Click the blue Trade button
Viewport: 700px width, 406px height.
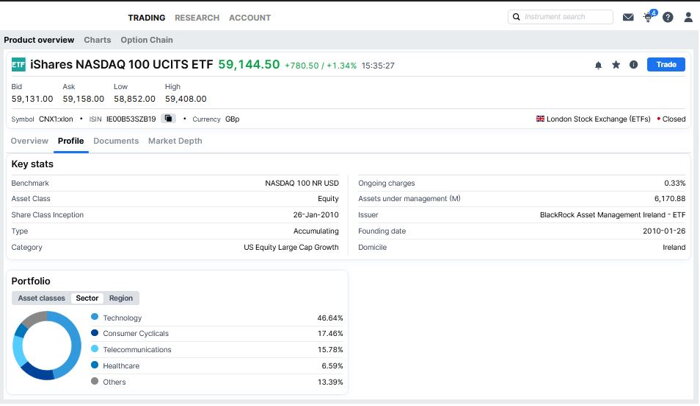pos(666,65)
